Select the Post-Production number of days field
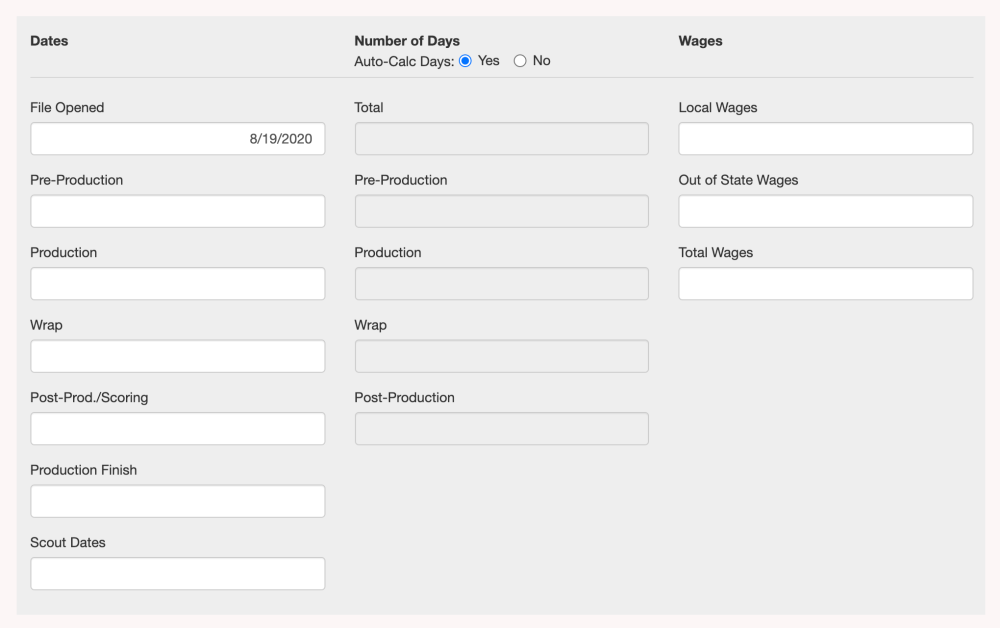This screenshot has height=628, width=1000. click(x=501, y=429)
